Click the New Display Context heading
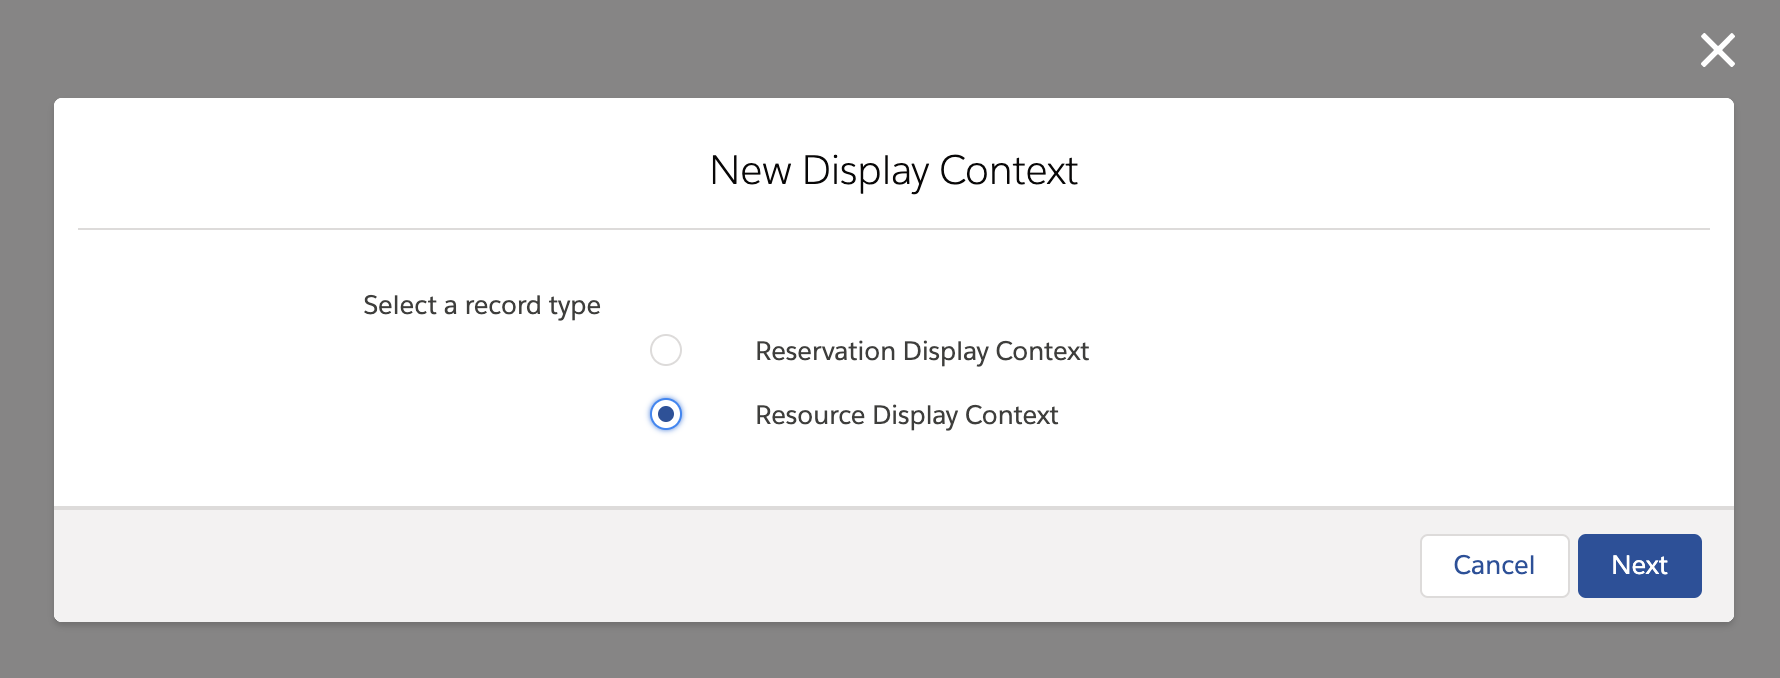The width and height of the screenshot is (1780, 678). click(x=893, y=171)
